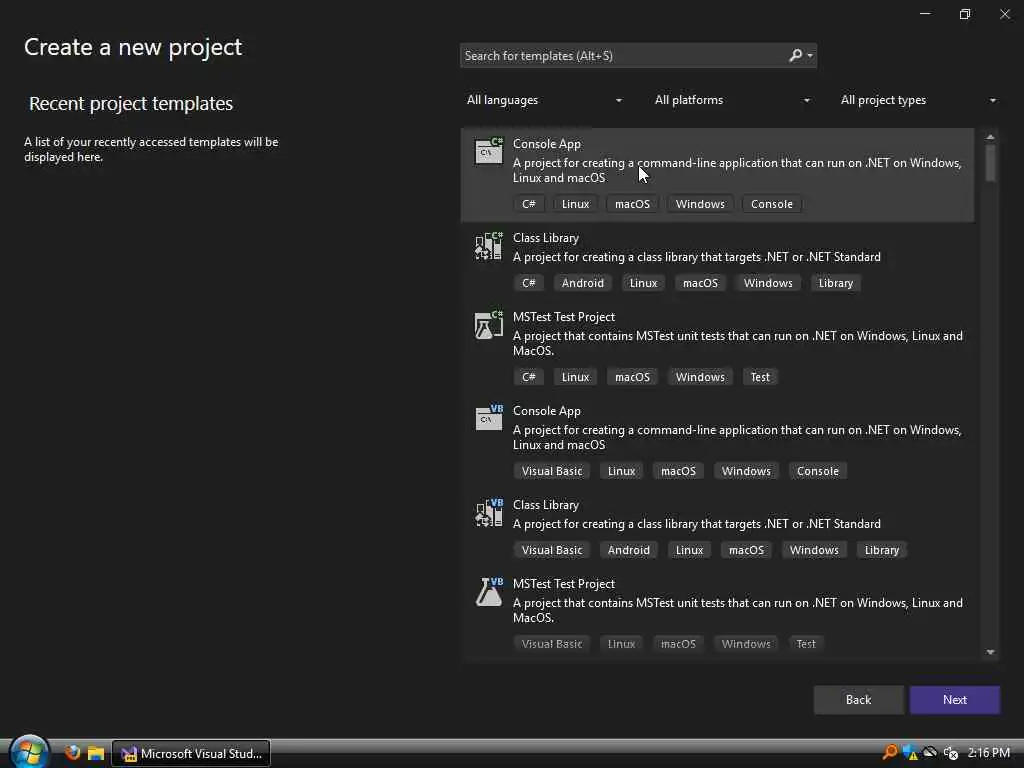Screen dimensions: 1024x768
Task: Close the Create a new project window
Action: (x=1004, y=14)
